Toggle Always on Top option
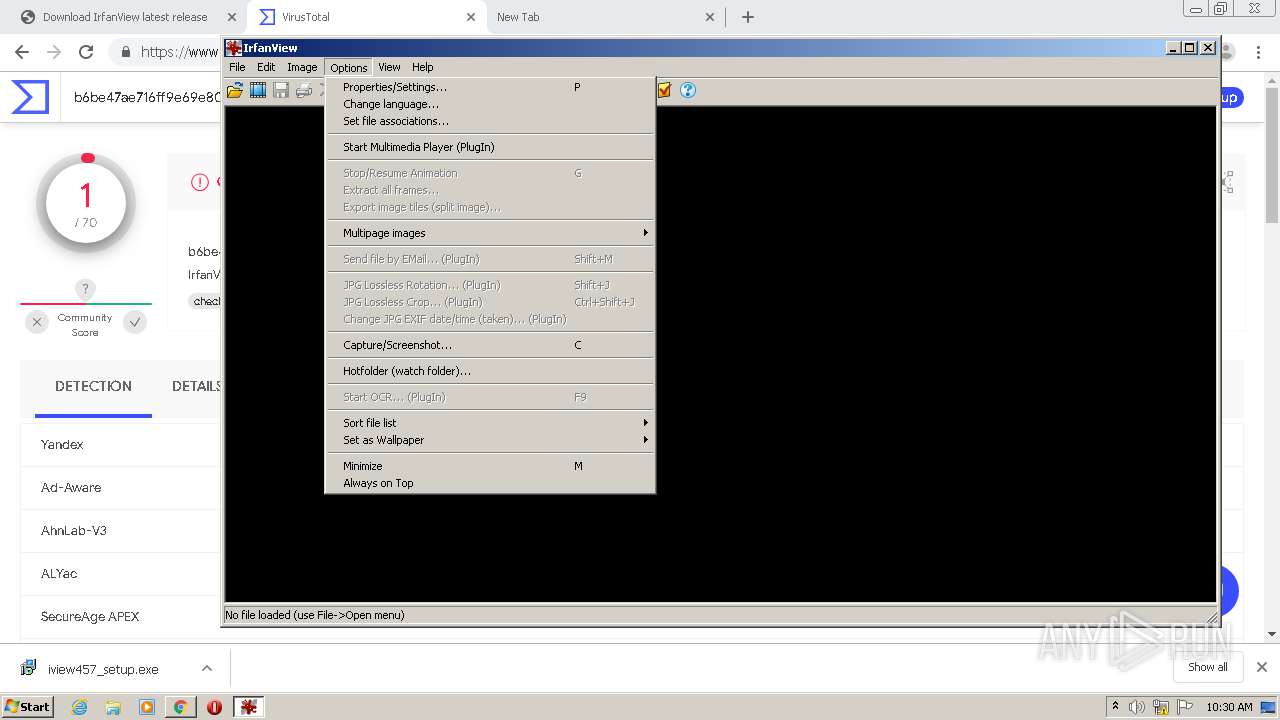Viewport: 1280px width, 720px height. click(x=490, y=483)
